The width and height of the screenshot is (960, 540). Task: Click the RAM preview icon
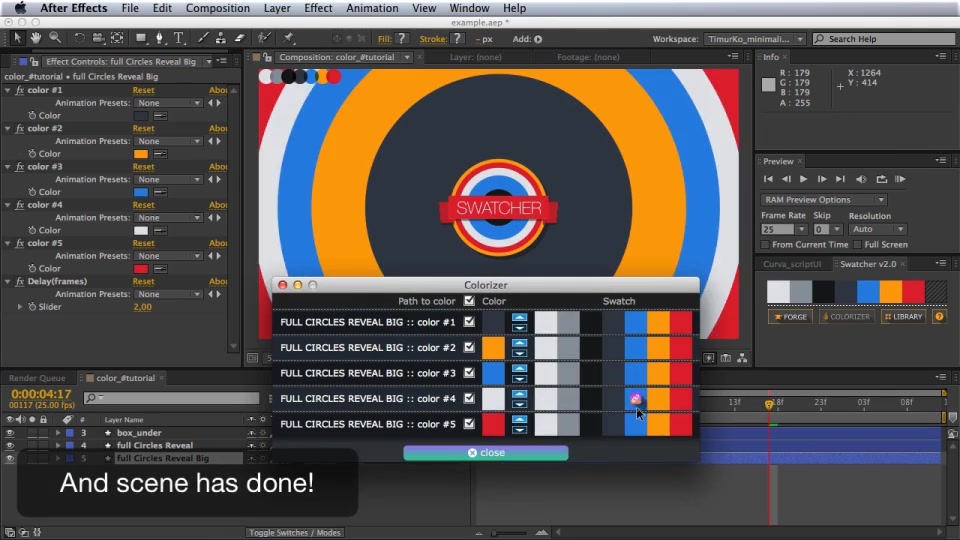(x=900, y=179)
